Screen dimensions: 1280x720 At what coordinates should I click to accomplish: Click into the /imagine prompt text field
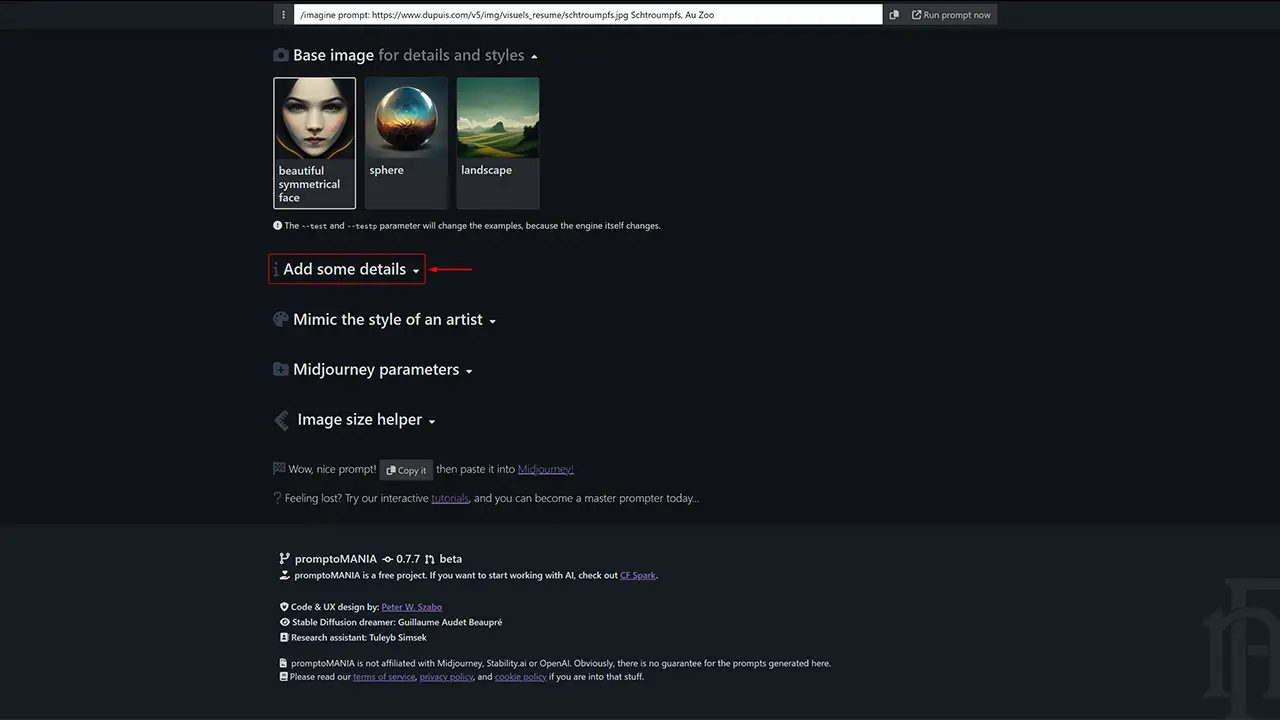(x=588, y=15)
